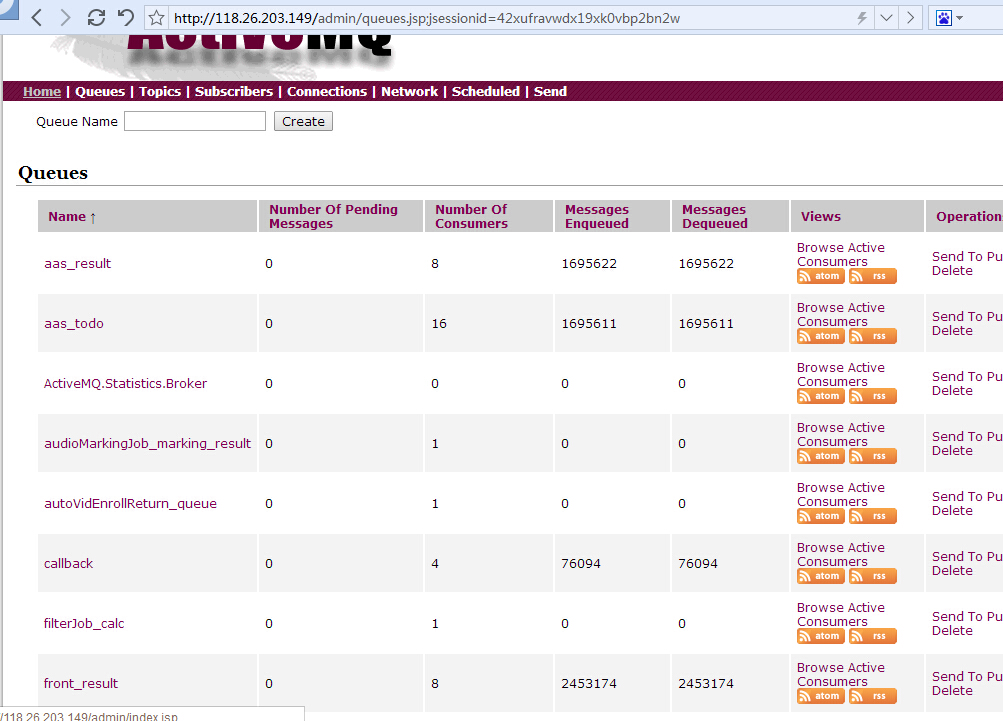Image resolution: width=1003 pixels, height=721 pixels.
Task: Delete the ActiveMQ.Statistics.Broker queue
Action: [x=952, y=391]
